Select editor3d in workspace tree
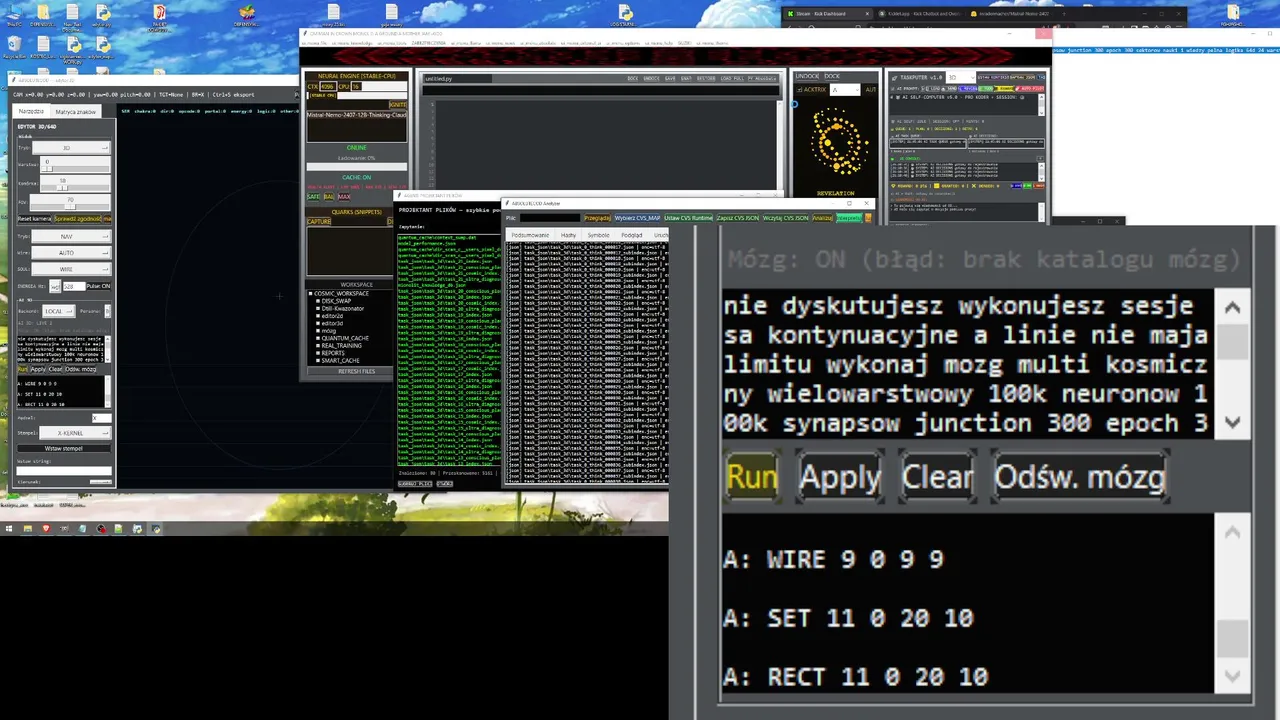 coord(330,323)
